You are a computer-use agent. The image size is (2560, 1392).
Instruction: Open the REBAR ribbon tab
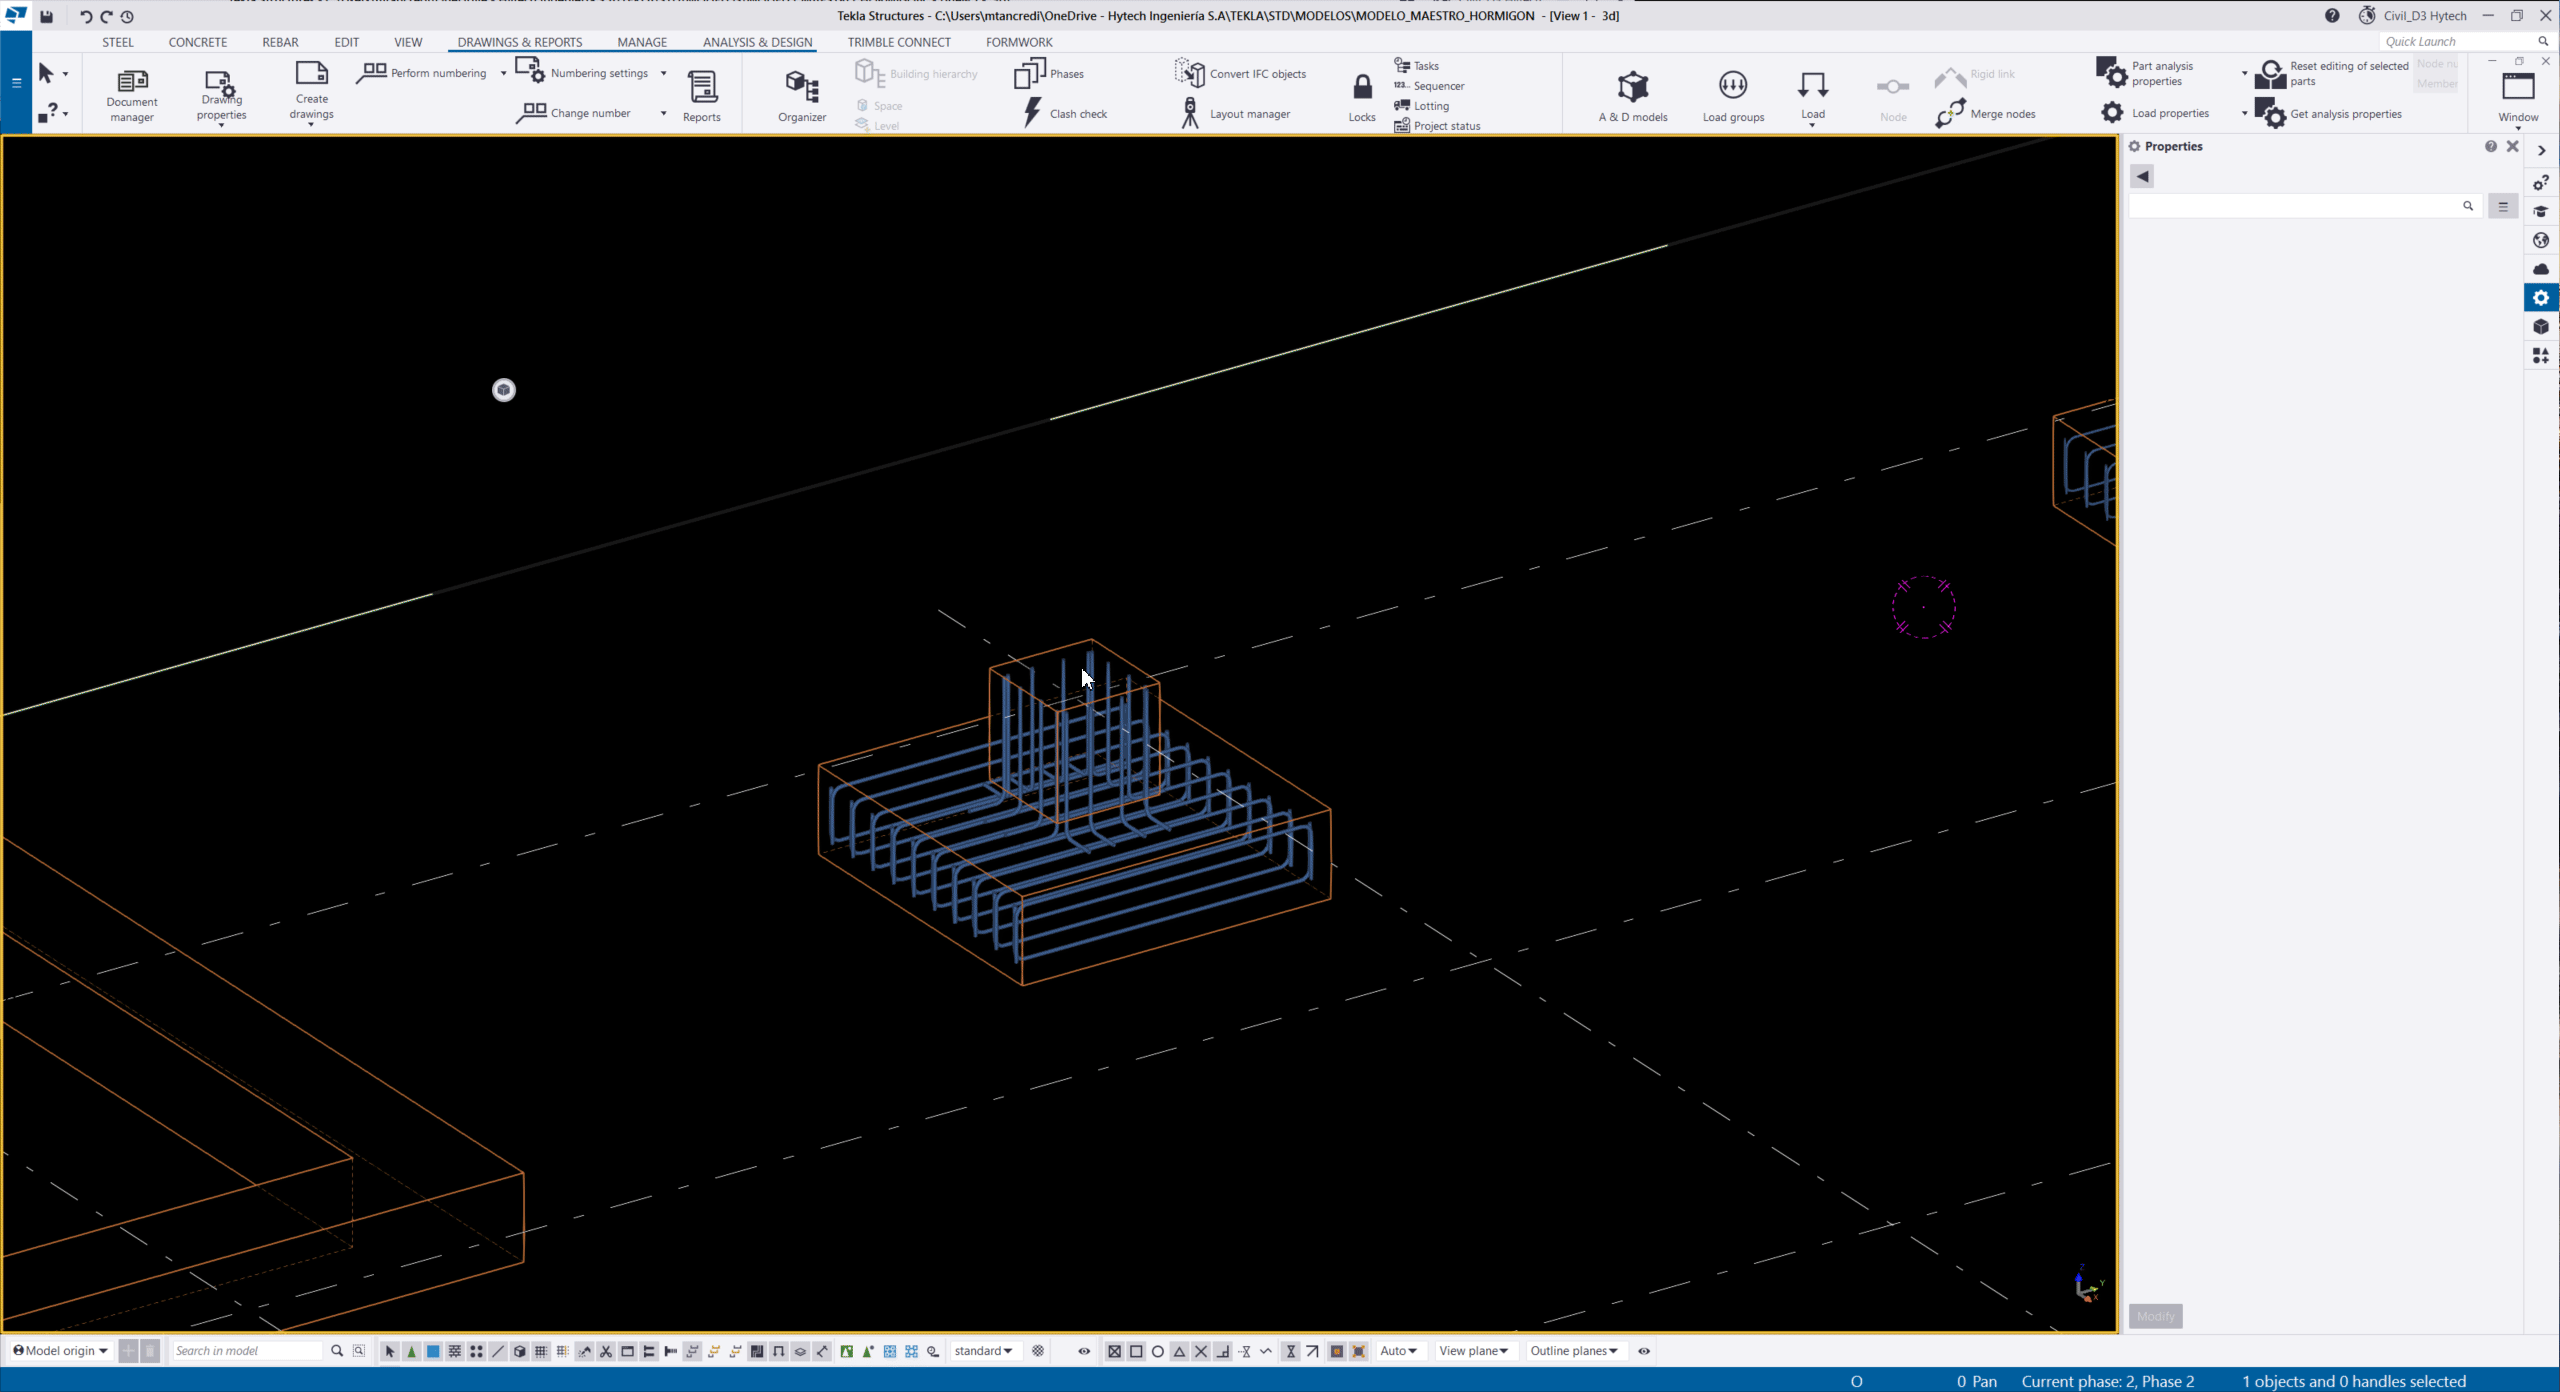point(280,42)
